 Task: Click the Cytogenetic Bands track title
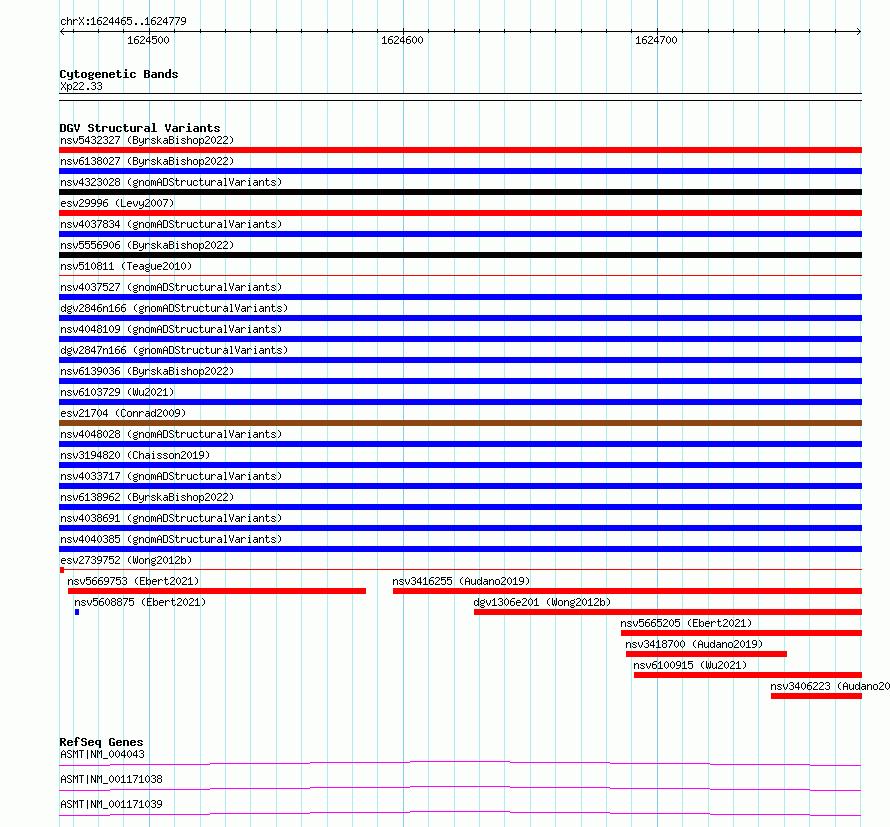[119, 74]
